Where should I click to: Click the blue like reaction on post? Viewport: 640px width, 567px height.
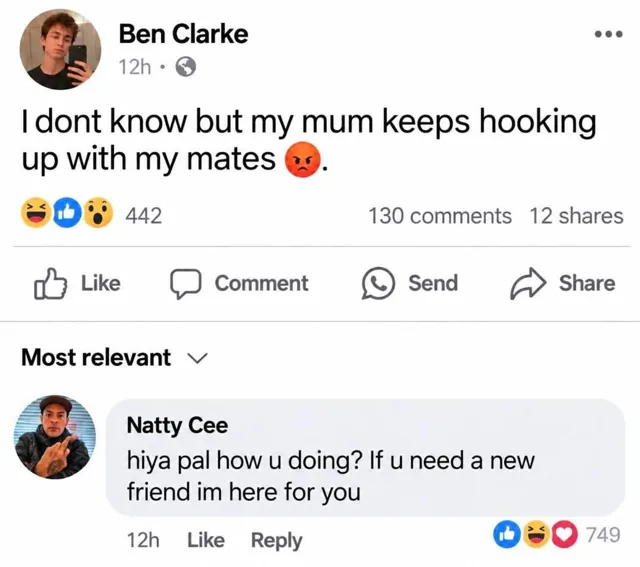[x=67, y=213]
